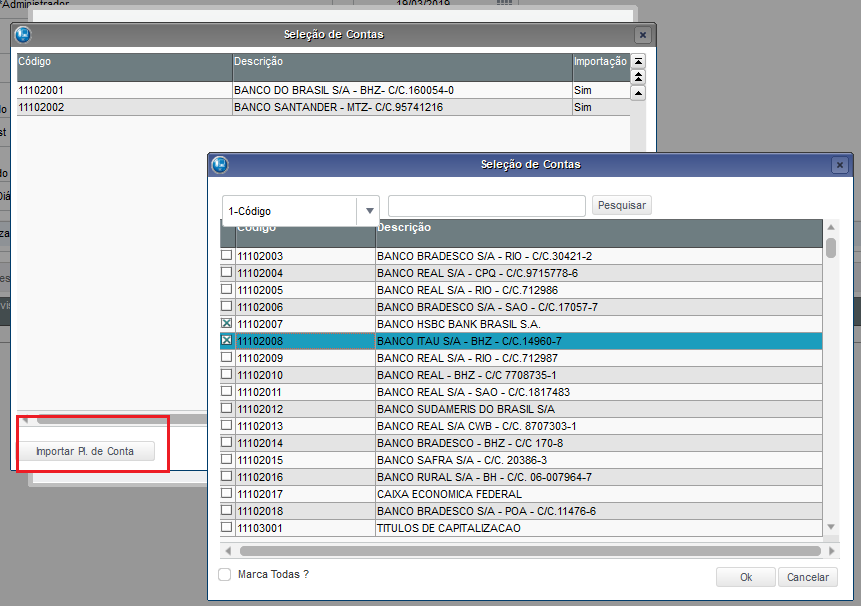861x606 pixels.
Task: Close the front Seleção de Contas dialog
Action: click(840, 165)
